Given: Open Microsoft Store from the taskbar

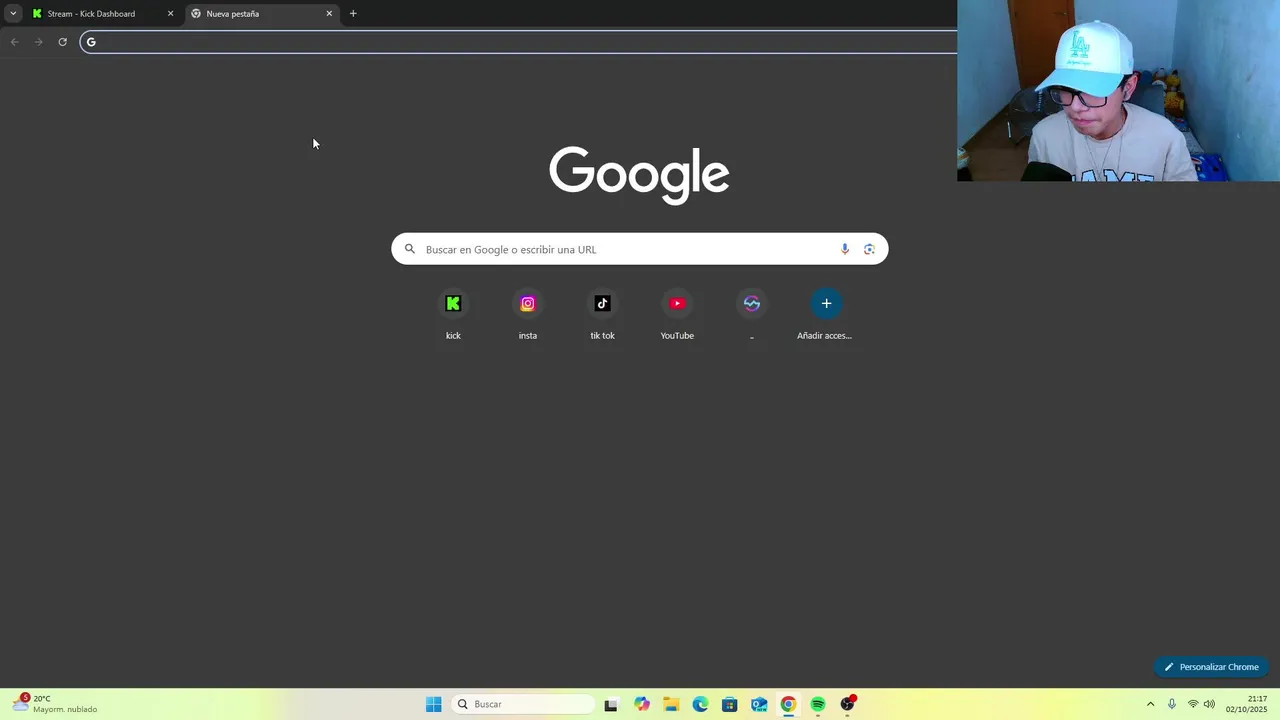Looking at the screenshot, I should (729, 704).
